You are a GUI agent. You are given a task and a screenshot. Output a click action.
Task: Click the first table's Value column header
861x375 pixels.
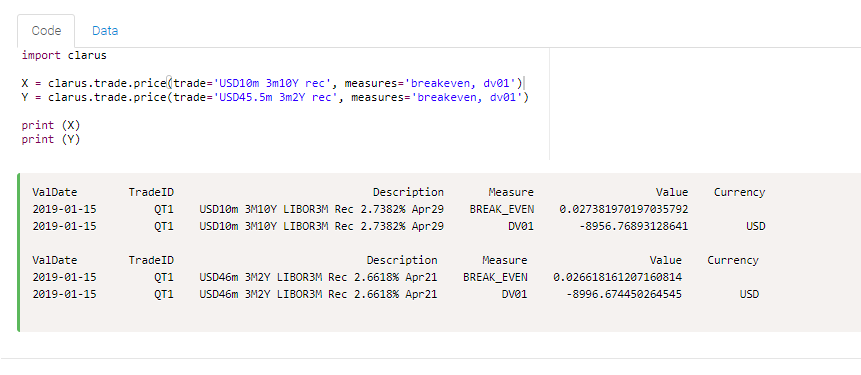672,192
